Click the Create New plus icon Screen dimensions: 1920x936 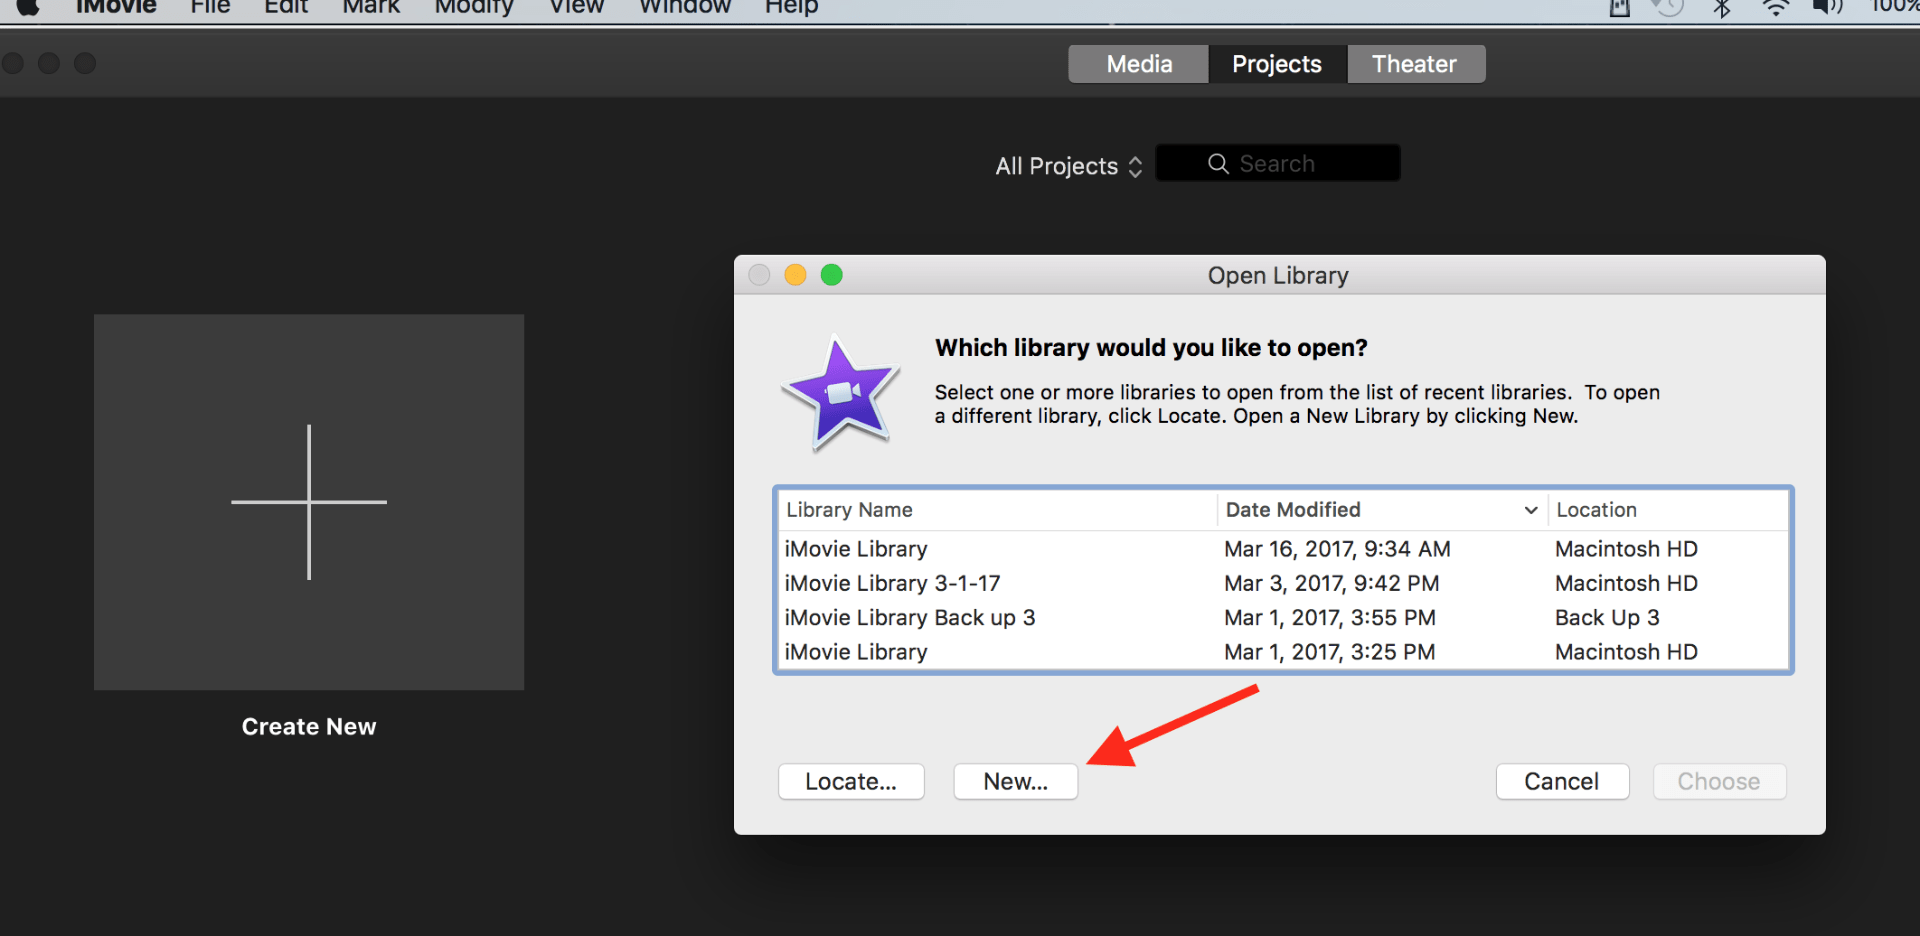click(308, 500)
